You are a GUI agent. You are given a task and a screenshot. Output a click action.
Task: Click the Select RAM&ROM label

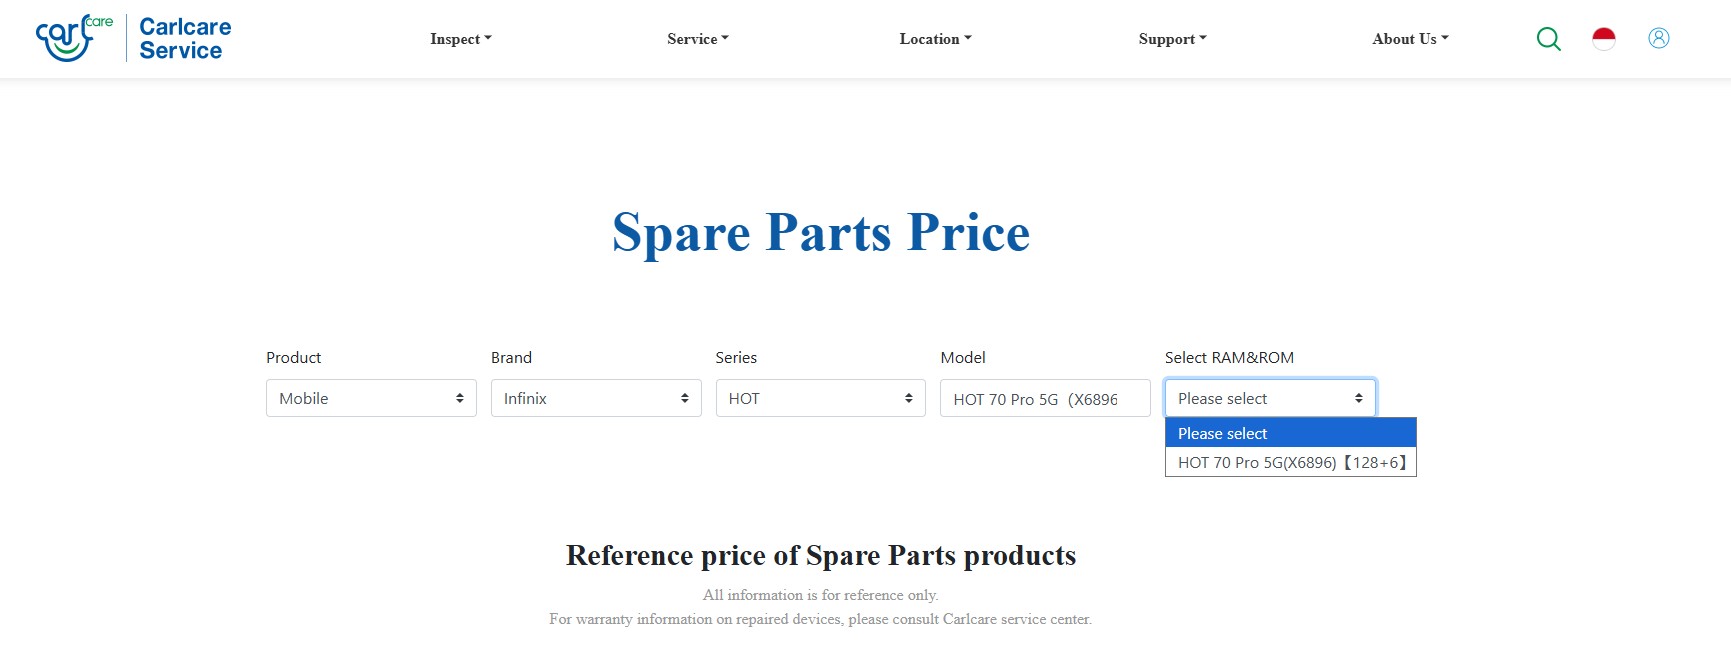point(1229,358)
